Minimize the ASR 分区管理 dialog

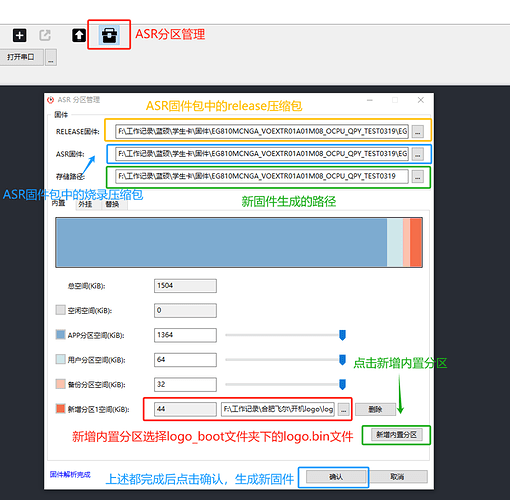pos(370,100)
